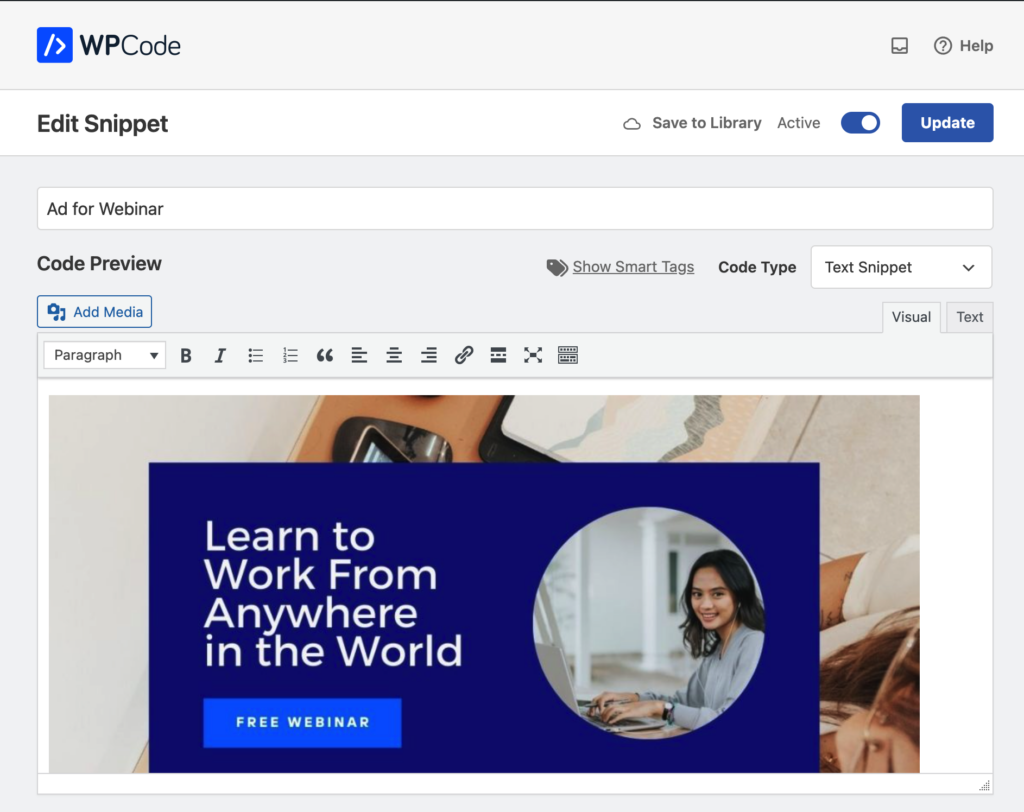The image size is (1024, 812).
Task: Open the Show Smart Tags link
Action: [633, 267]
